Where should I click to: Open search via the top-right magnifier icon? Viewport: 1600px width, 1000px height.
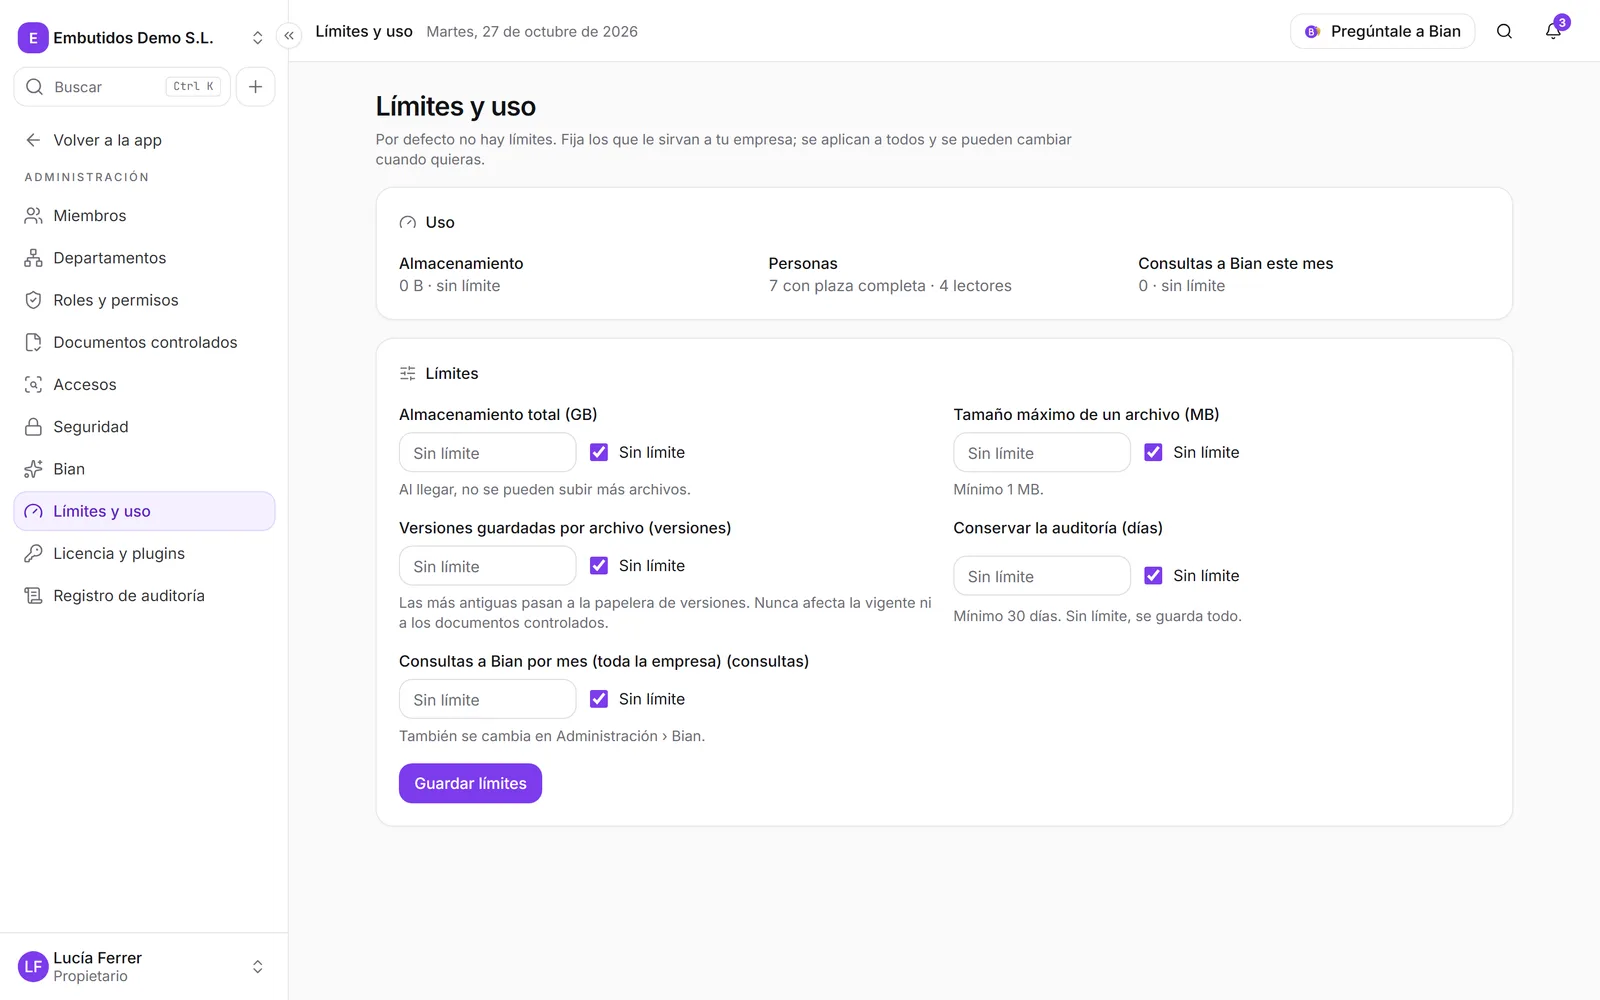point(1504,32)
